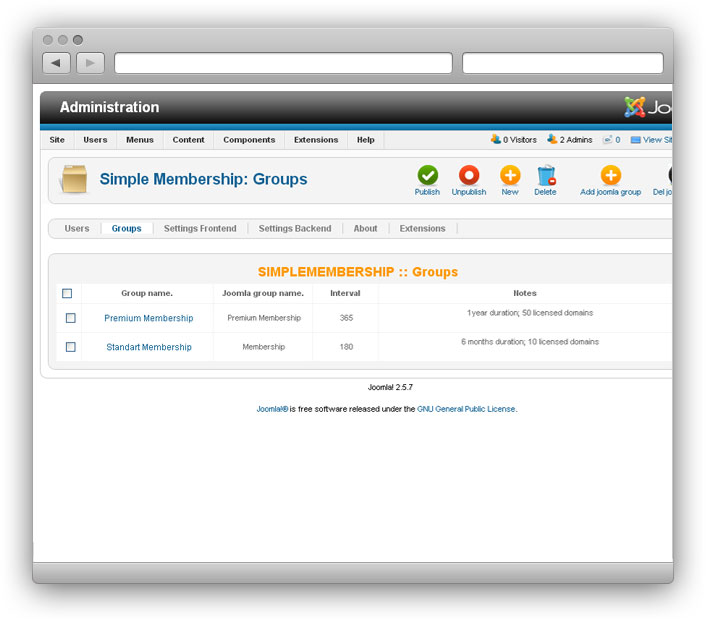706x621 pixels.
Task: Toggle the select-all checkbox in table header
Action: [x=67, y=294]
